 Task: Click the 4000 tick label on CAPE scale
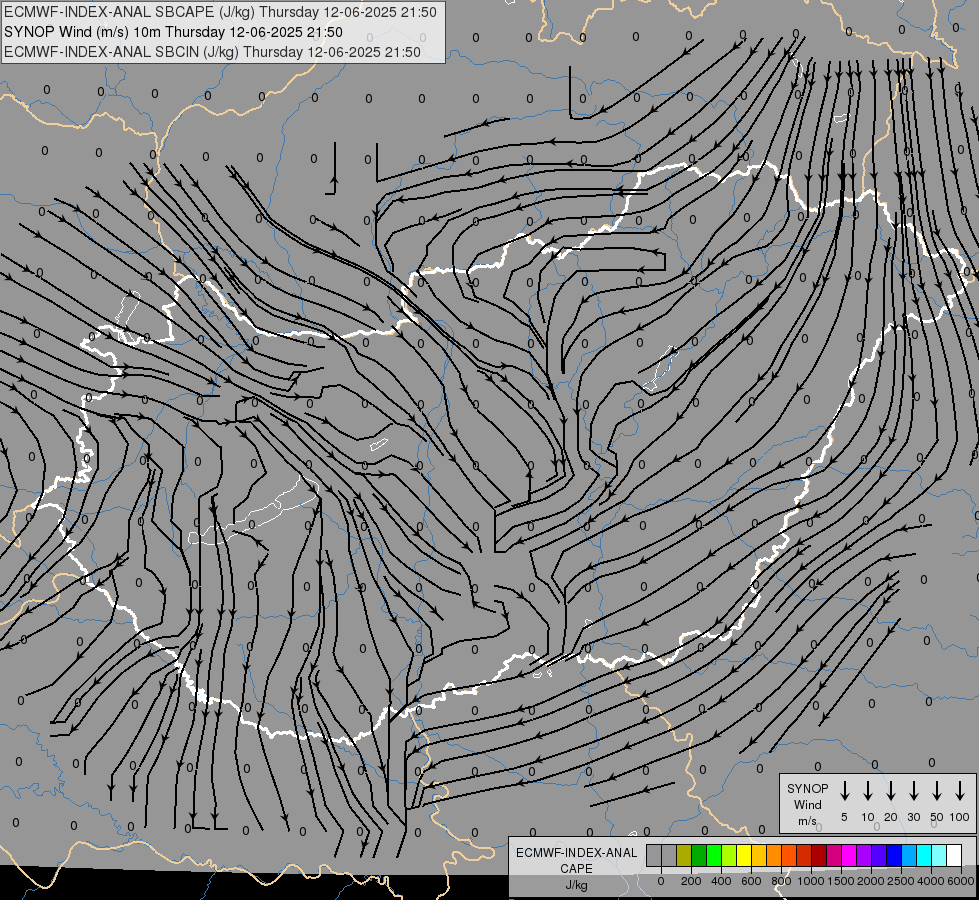tap(931, 881)
